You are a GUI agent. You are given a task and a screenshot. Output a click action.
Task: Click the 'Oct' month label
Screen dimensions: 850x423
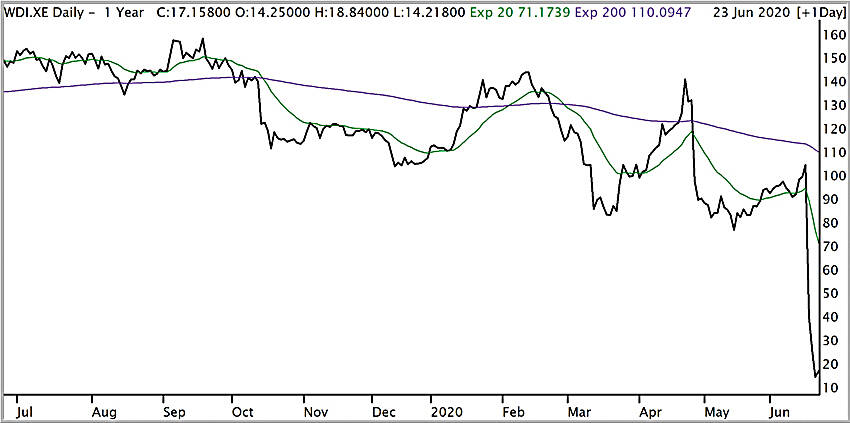242,412
